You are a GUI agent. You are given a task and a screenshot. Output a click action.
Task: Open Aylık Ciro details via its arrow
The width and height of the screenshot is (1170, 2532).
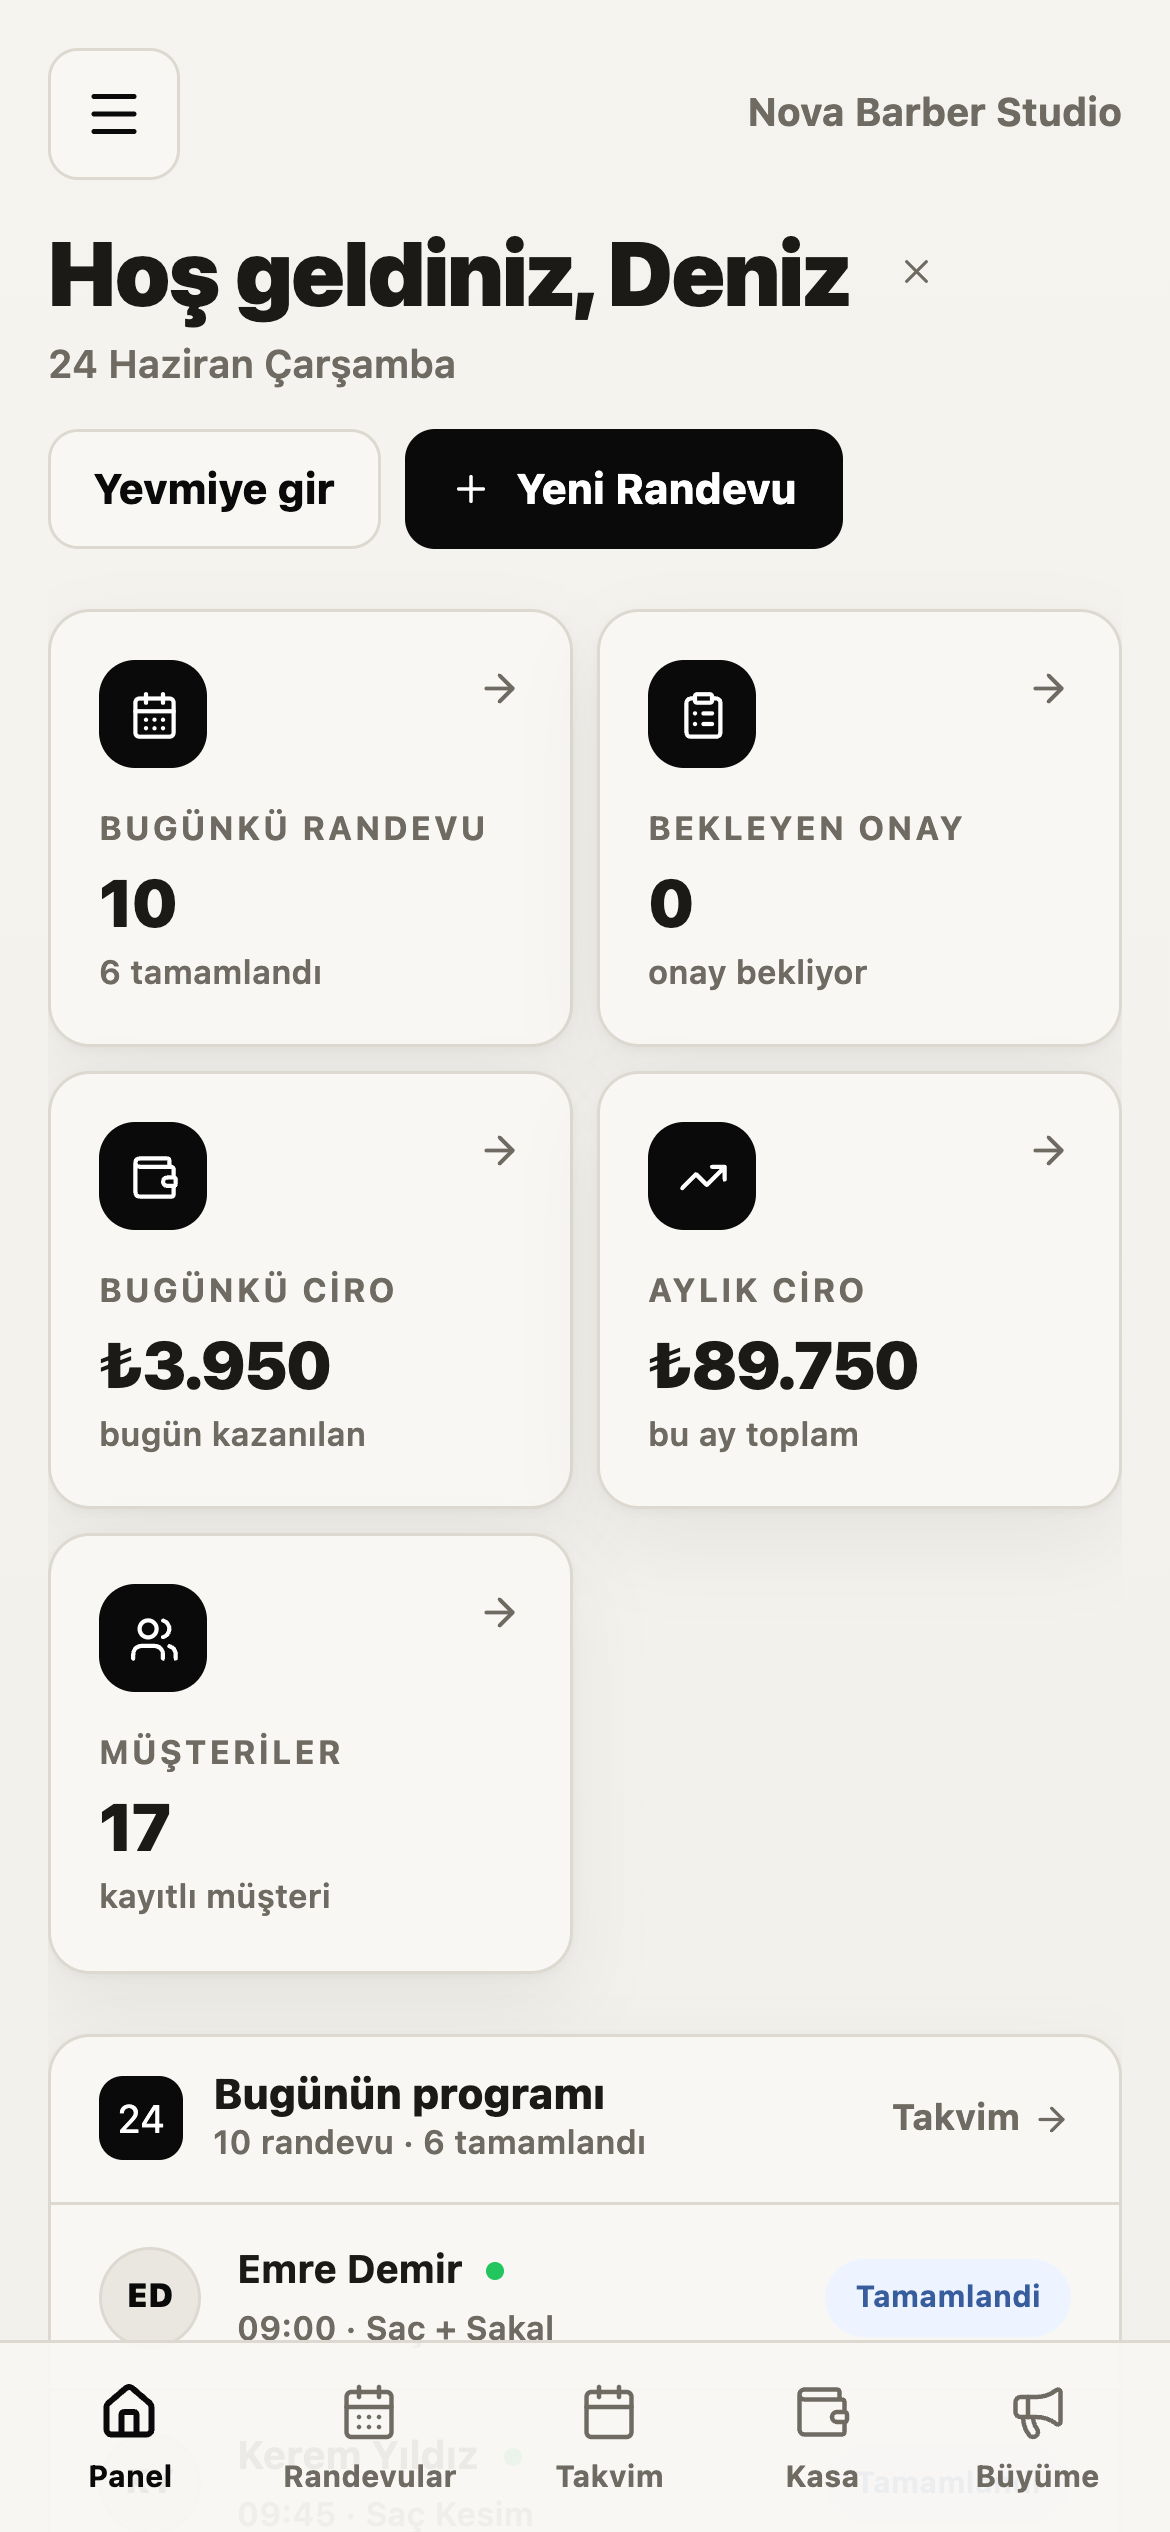[x=1048, y=1150]
